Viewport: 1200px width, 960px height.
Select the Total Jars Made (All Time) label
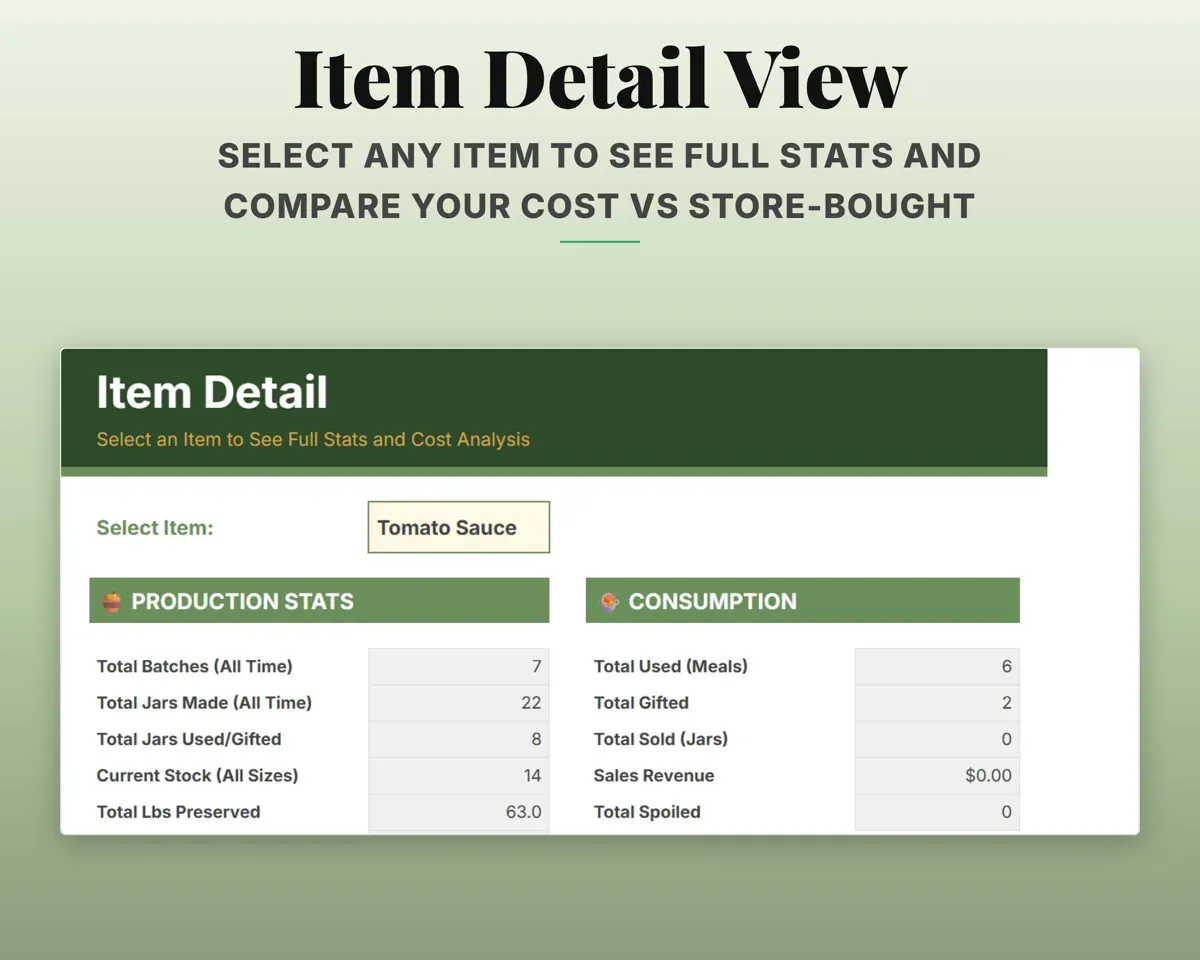(x=204, y=703)
